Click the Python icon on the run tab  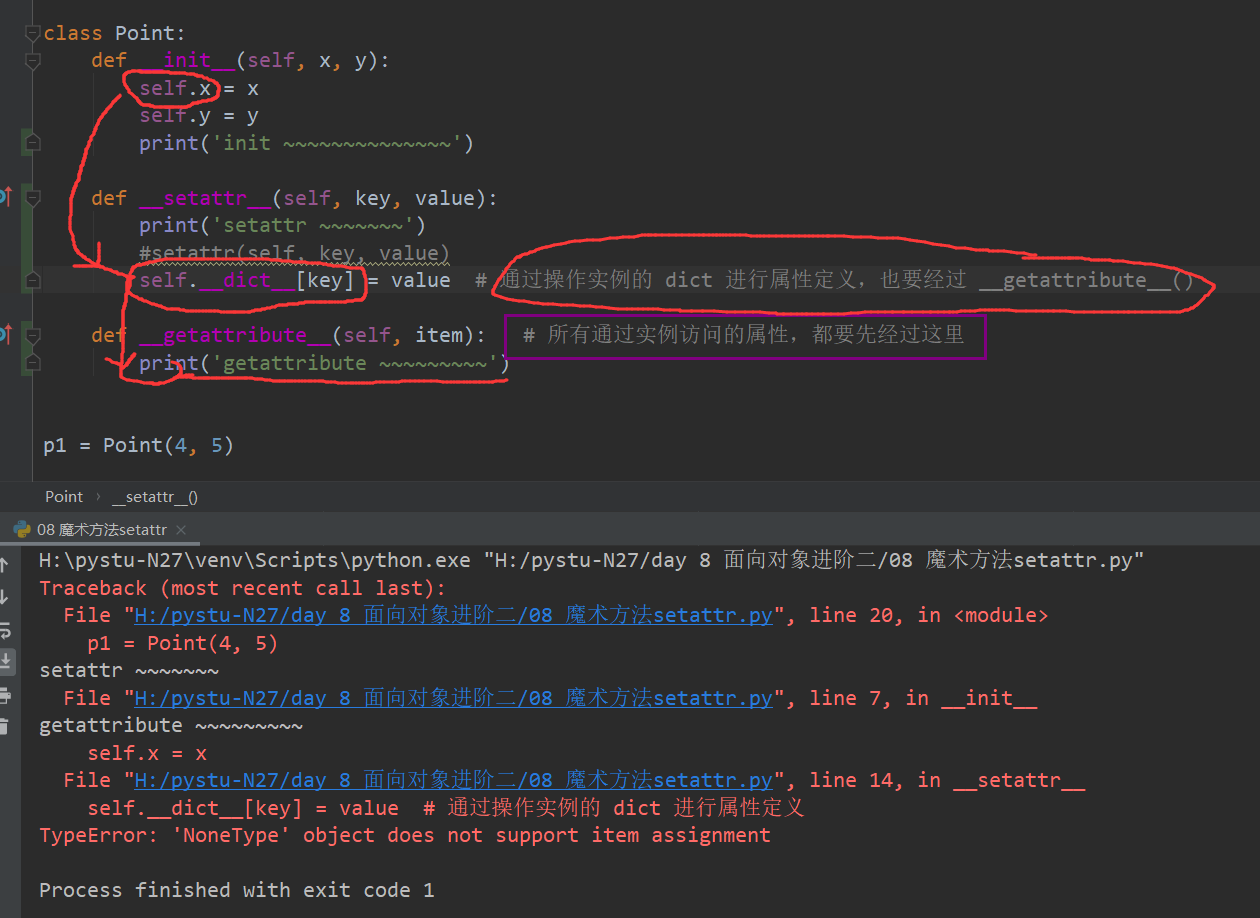click(x=22, y=529)
